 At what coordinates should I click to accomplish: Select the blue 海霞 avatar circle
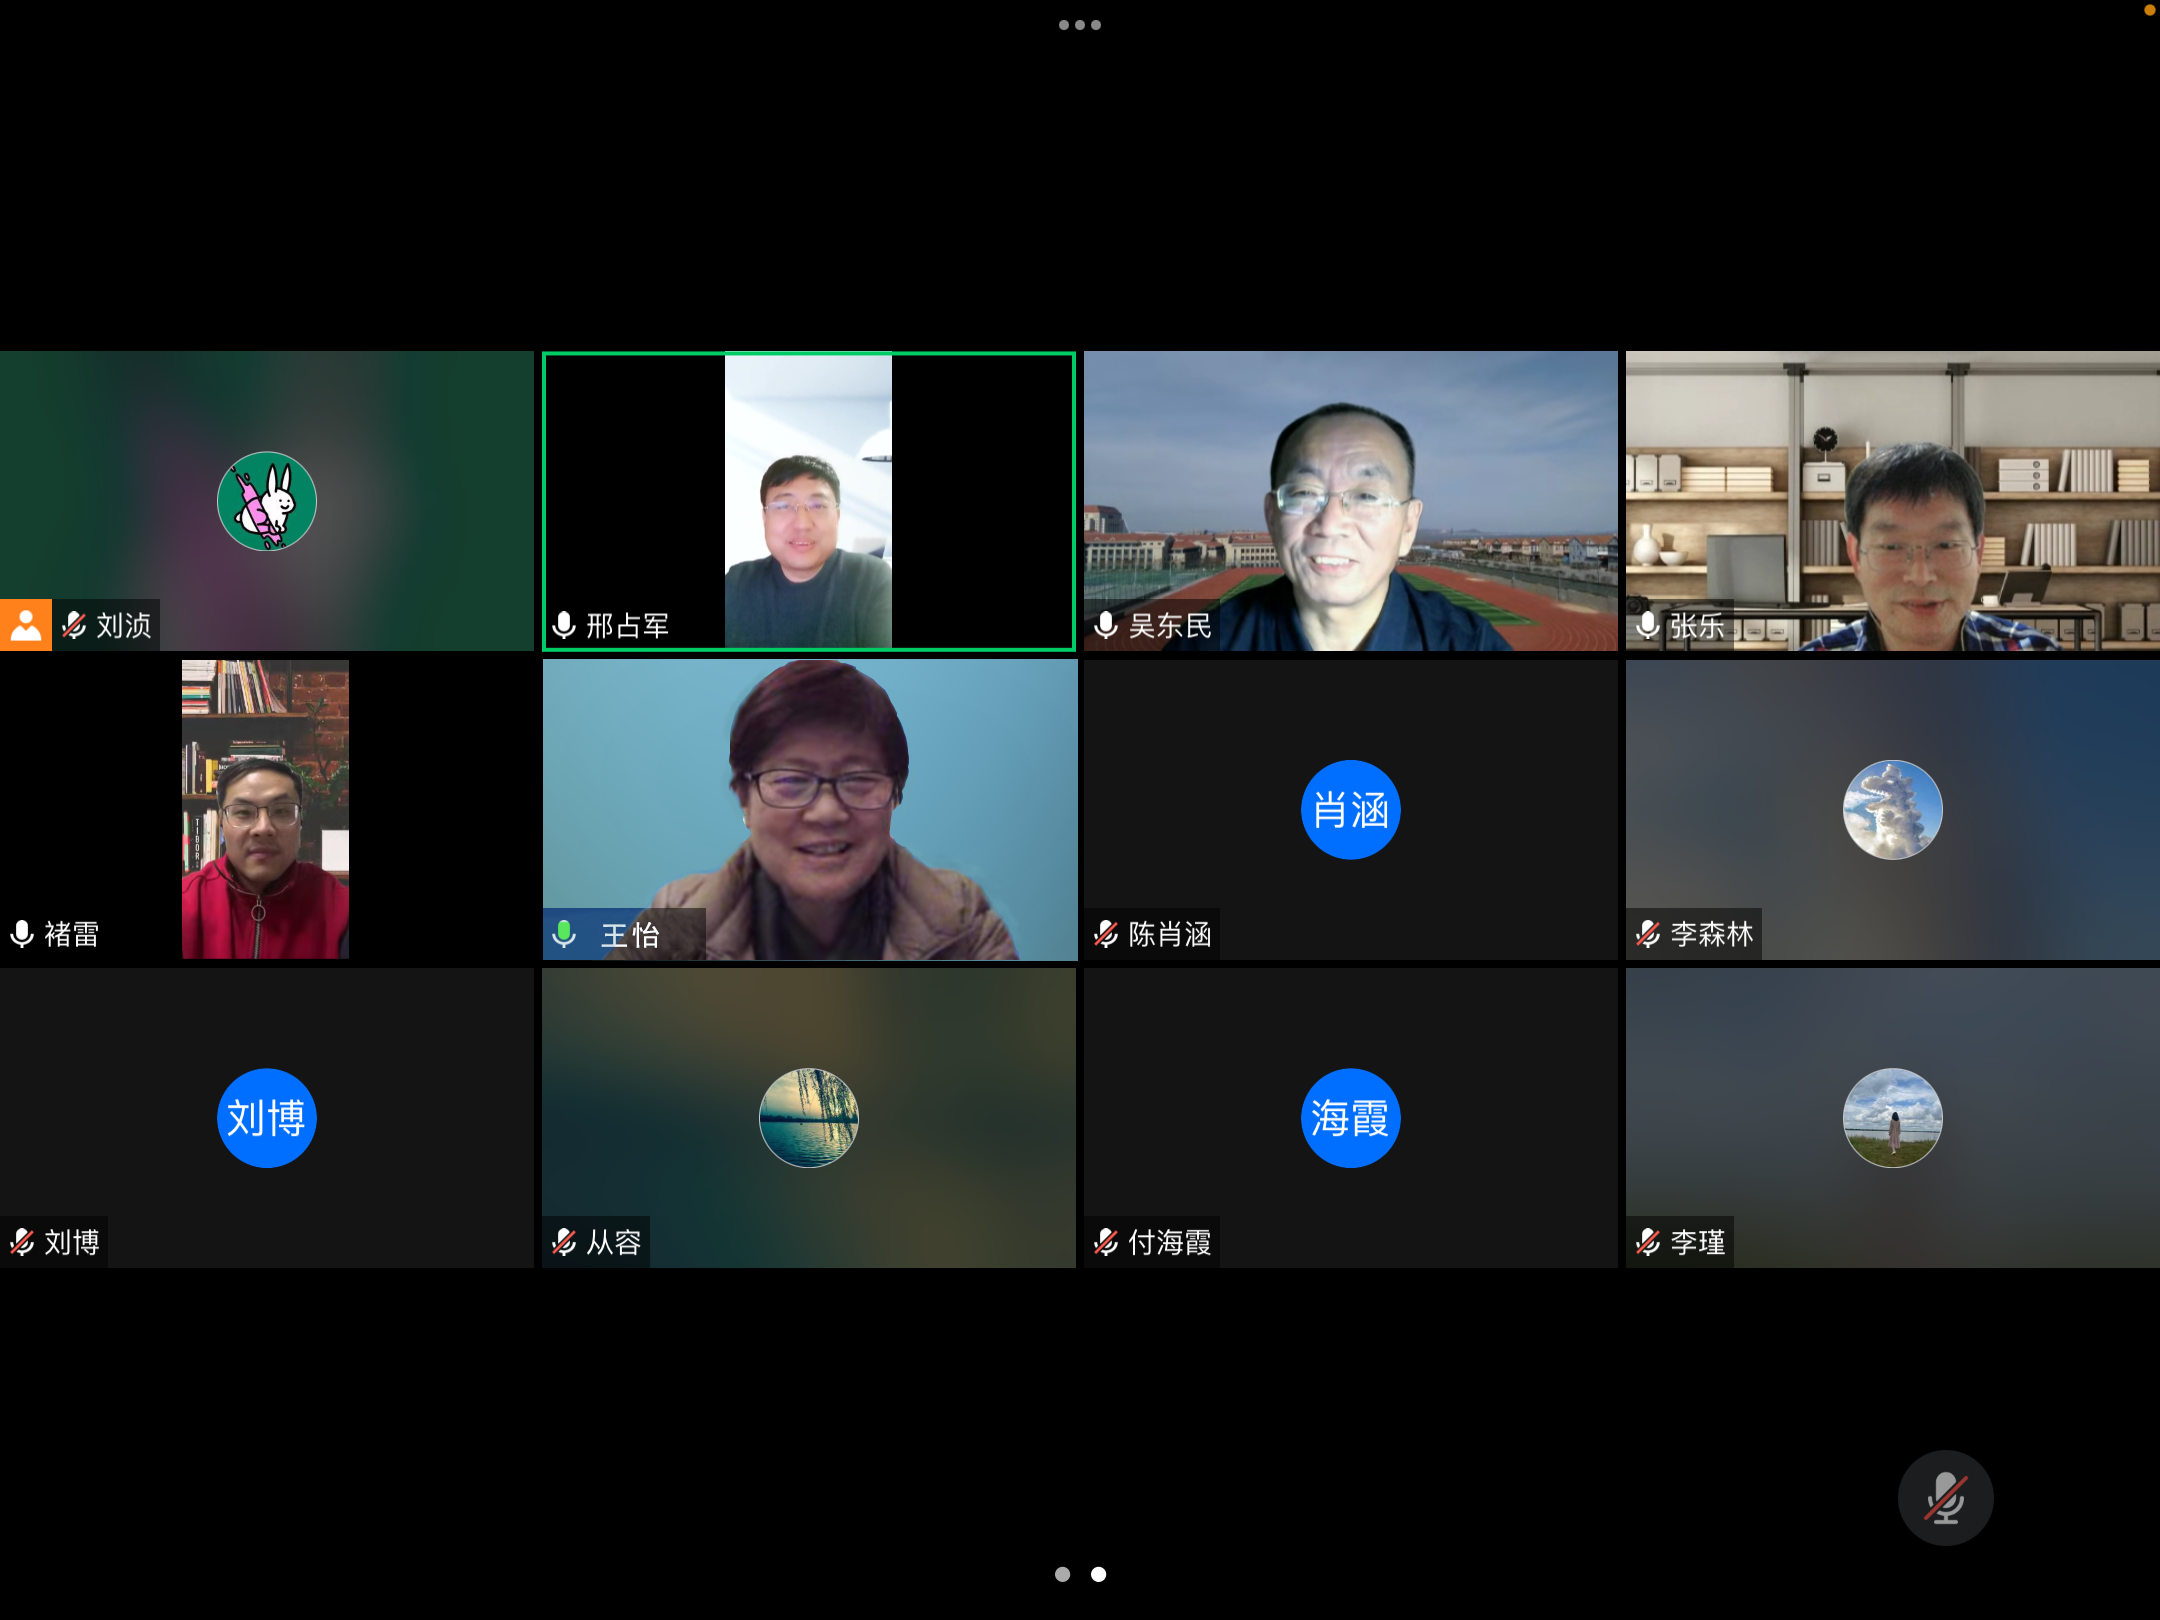1350,1117
